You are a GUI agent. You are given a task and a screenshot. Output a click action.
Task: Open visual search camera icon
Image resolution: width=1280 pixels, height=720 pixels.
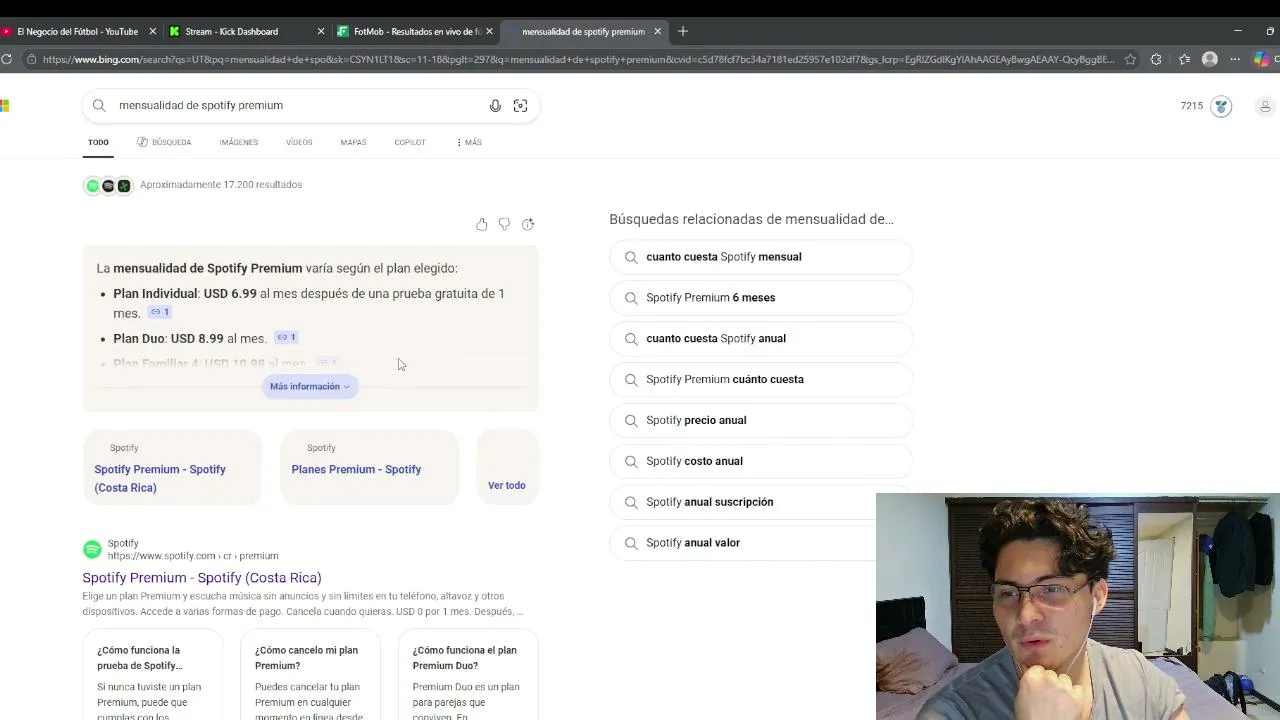tap(520, 105)
